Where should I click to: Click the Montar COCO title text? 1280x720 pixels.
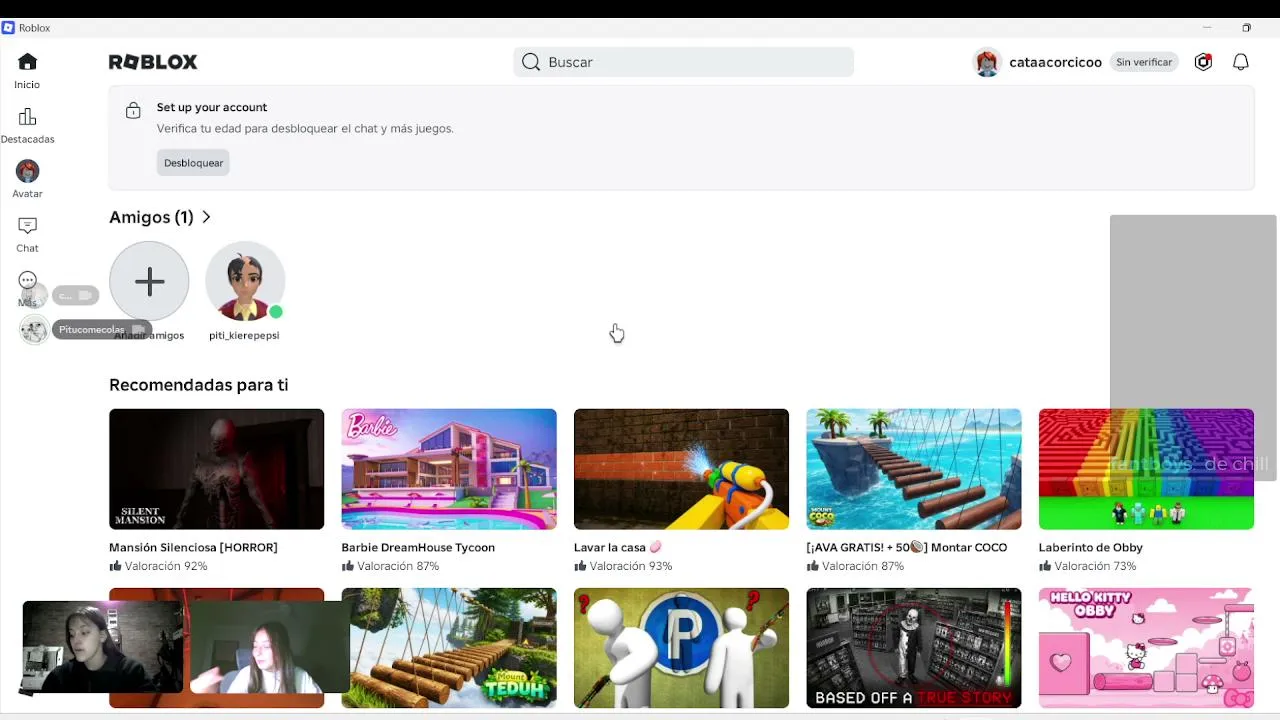point(907,548)
